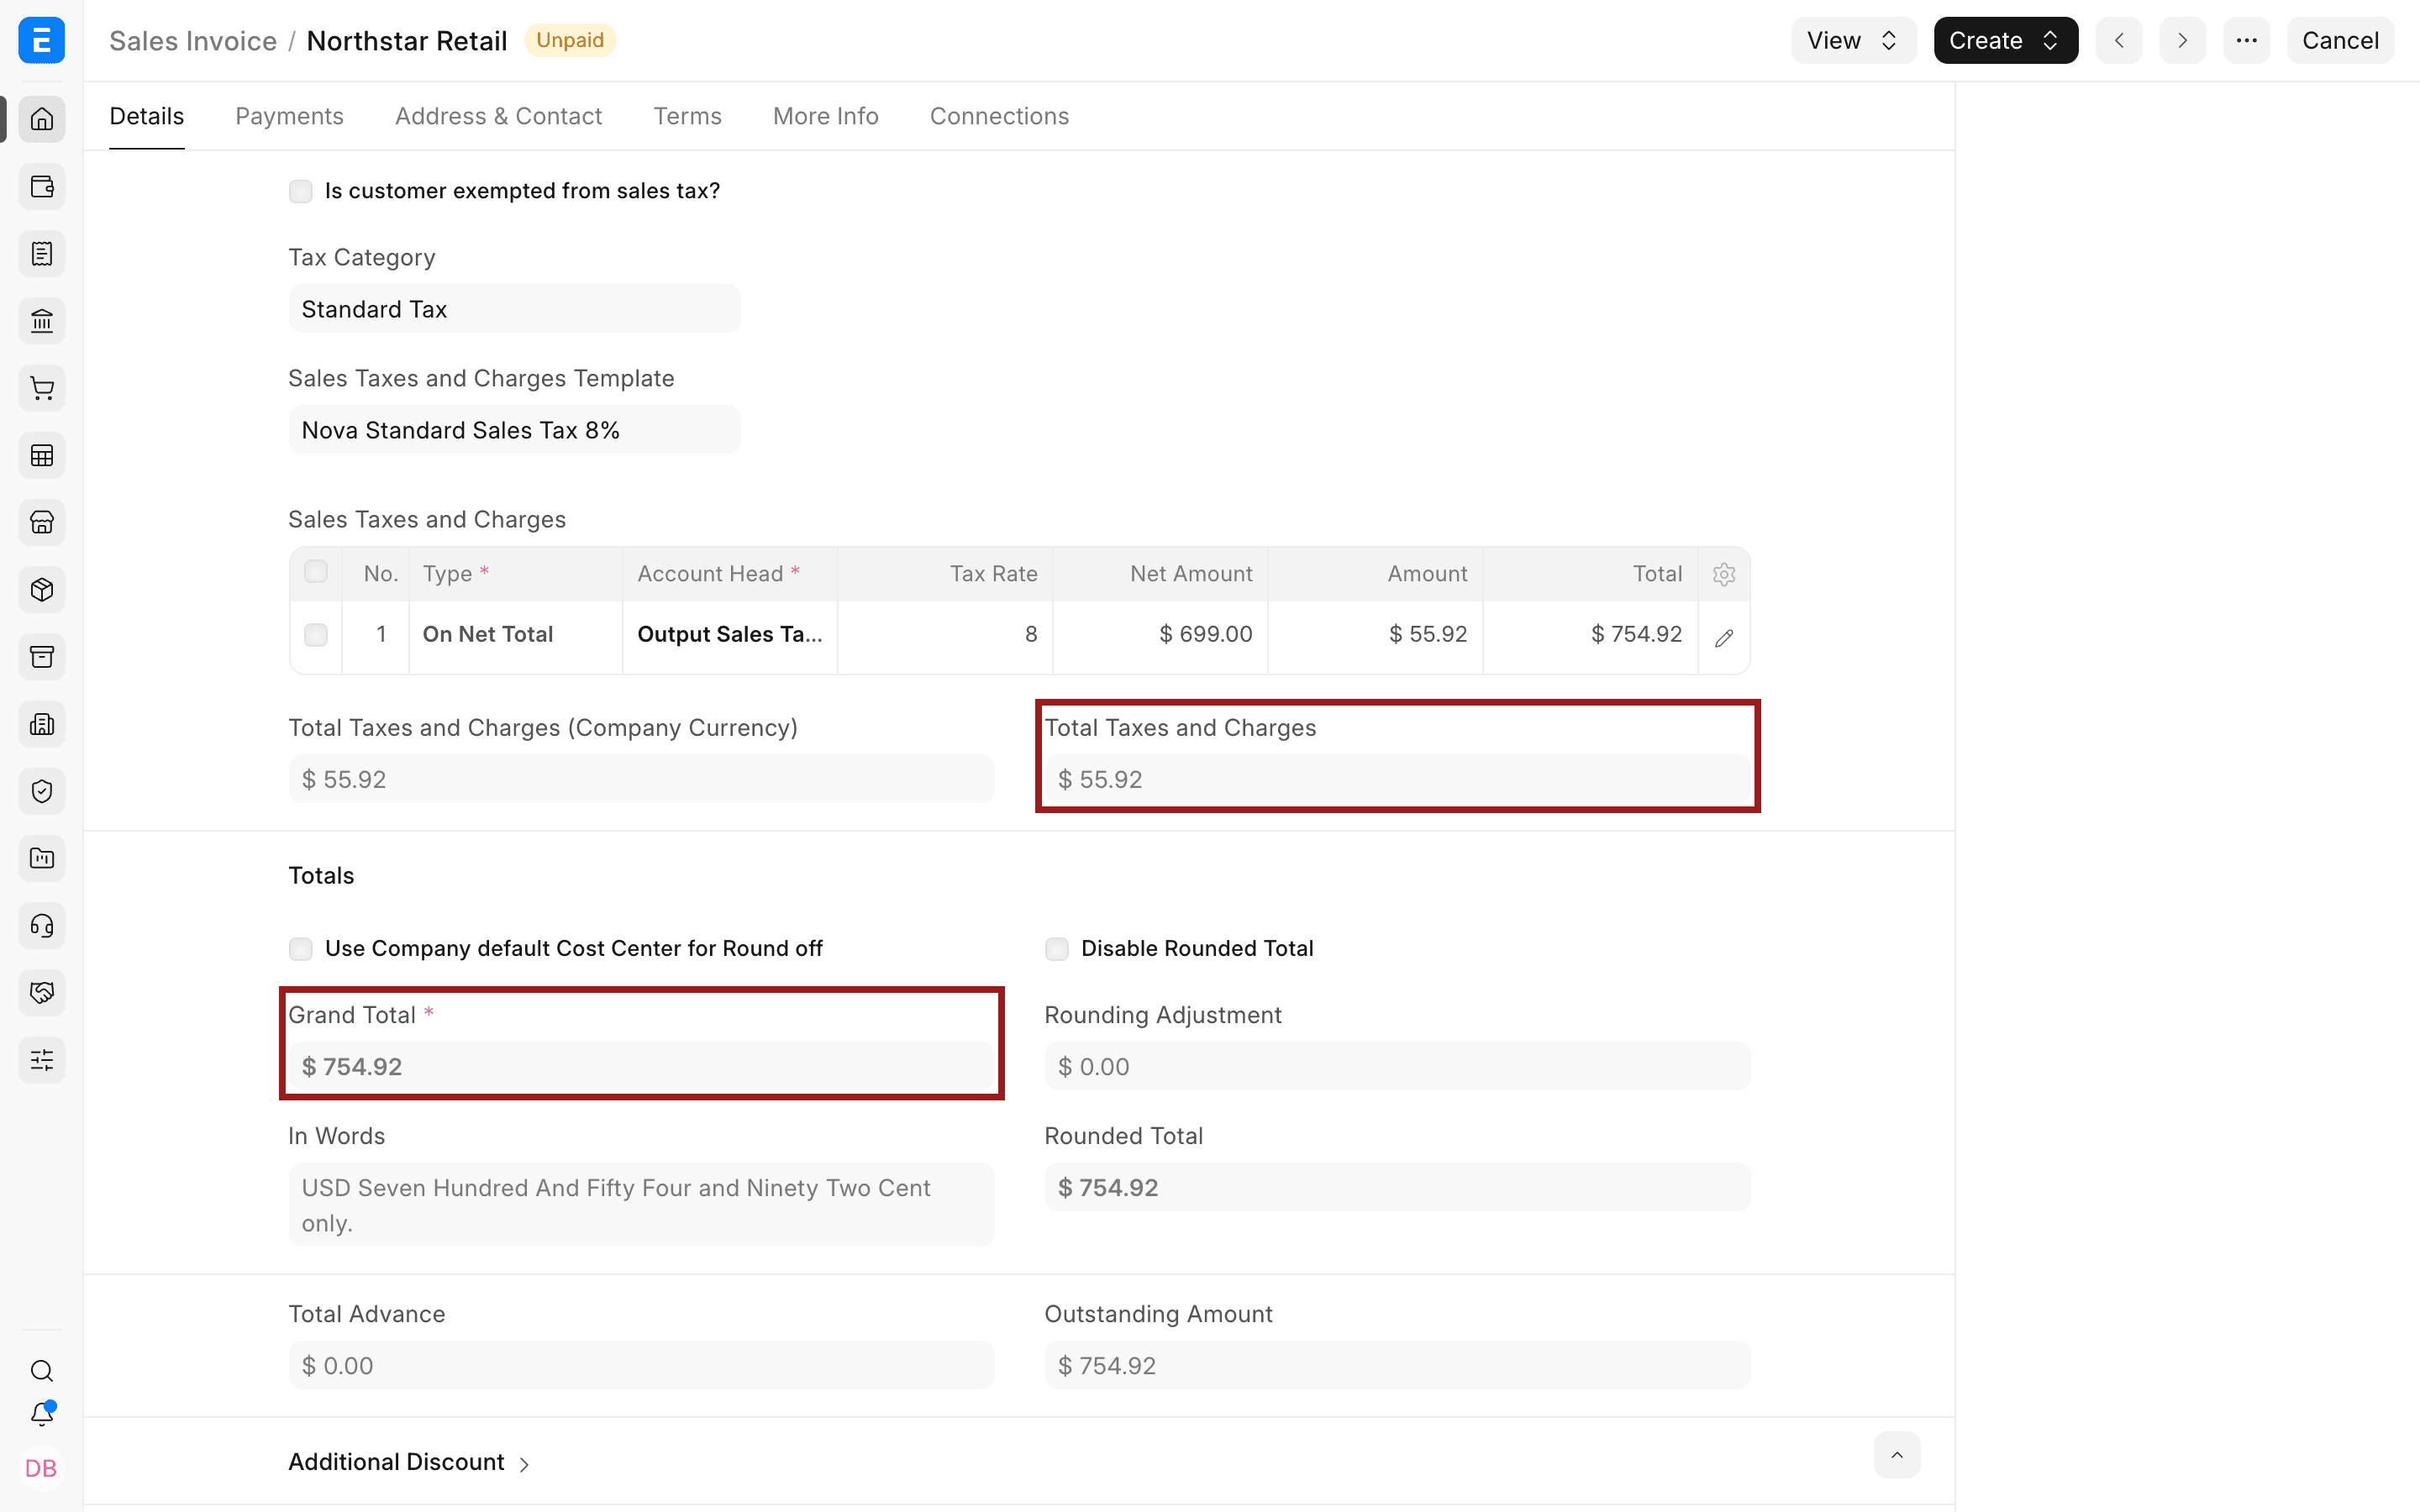2420x1512 pixels.
Task: Click the Output Sales Tax account cell
Action: click(x=729, y=635)
